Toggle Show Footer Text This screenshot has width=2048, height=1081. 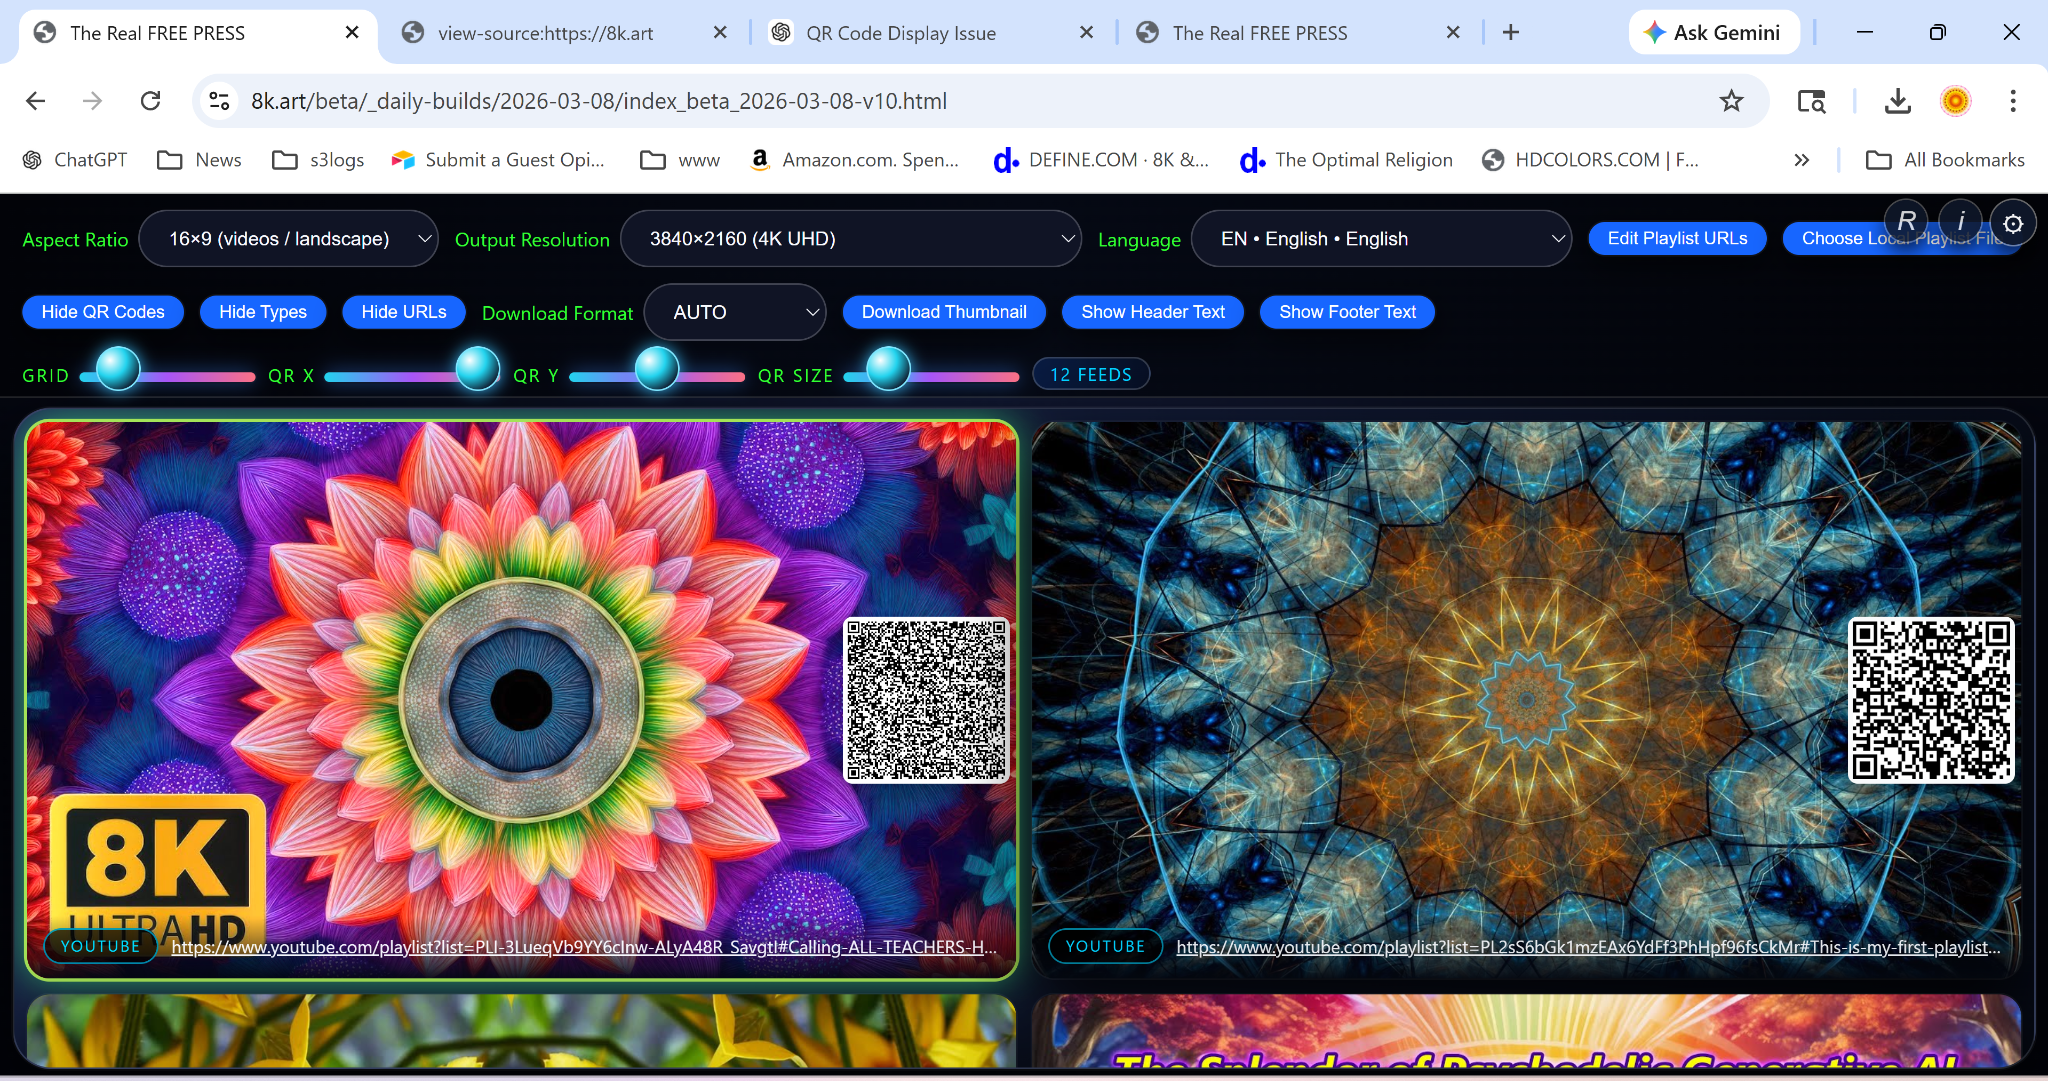pos(1347,312)
